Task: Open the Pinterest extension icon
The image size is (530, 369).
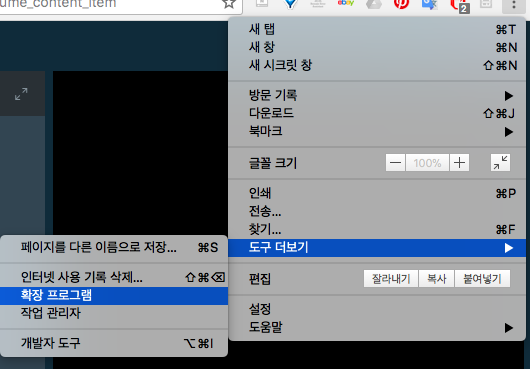Action: point(402,3)
